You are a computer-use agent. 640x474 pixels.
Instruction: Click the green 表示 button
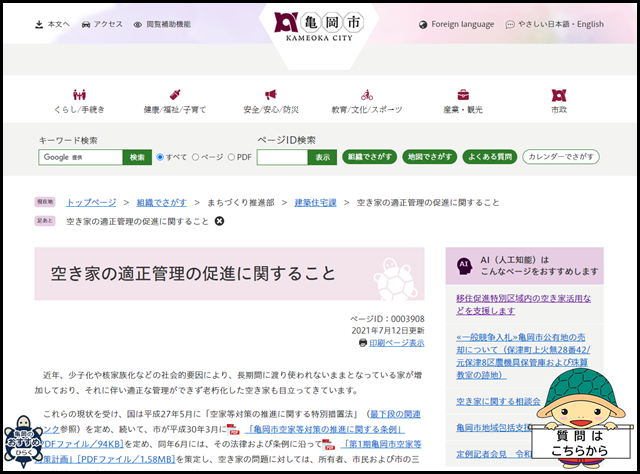click(x=322, y=157)
